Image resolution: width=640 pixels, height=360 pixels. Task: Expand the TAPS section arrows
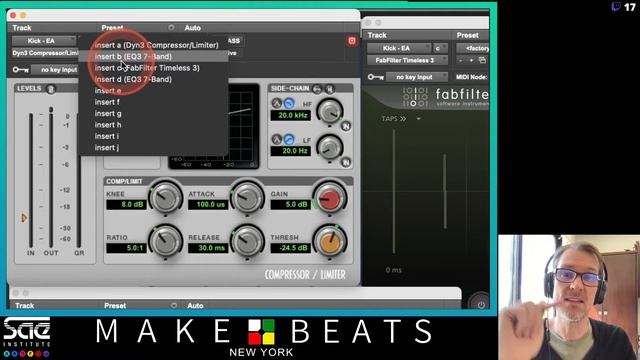(403, 119)
